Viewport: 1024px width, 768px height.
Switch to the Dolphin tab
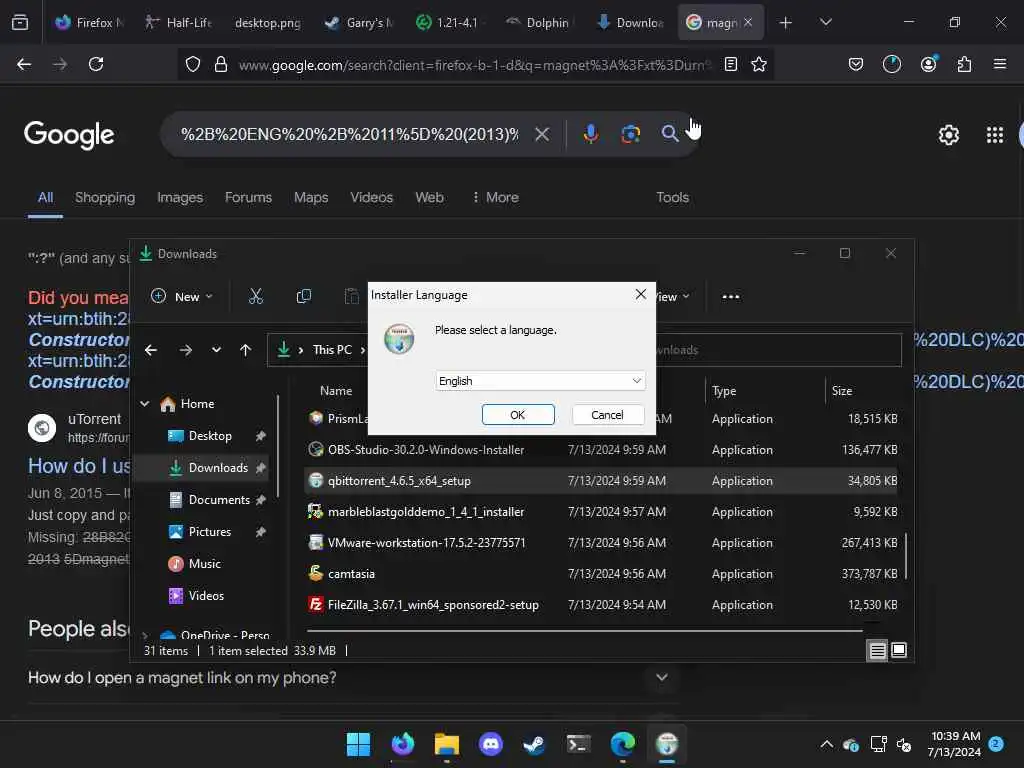[539, 22]
